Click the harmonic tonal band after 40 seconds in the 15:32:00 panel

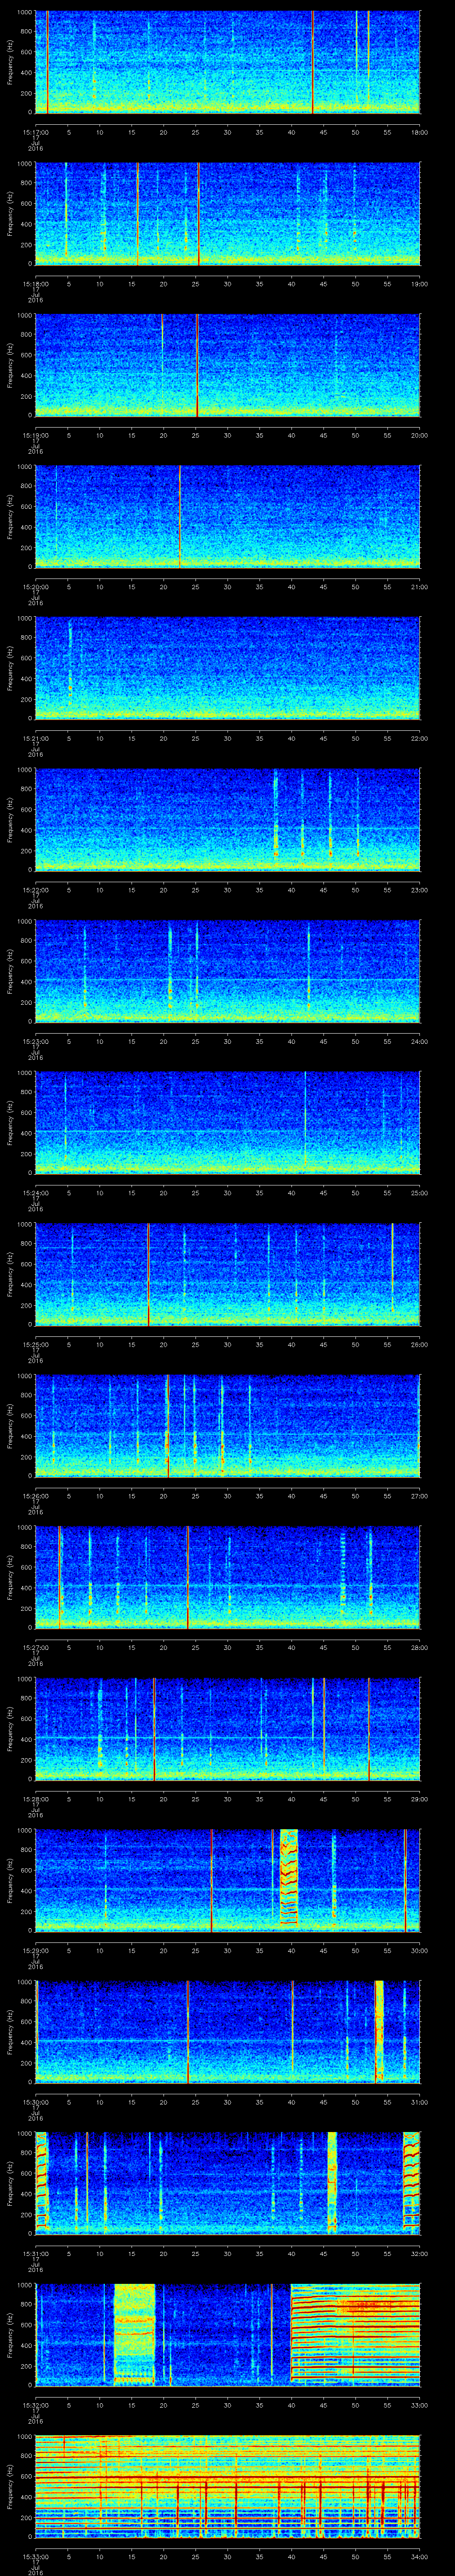[x=355, y=2334]
